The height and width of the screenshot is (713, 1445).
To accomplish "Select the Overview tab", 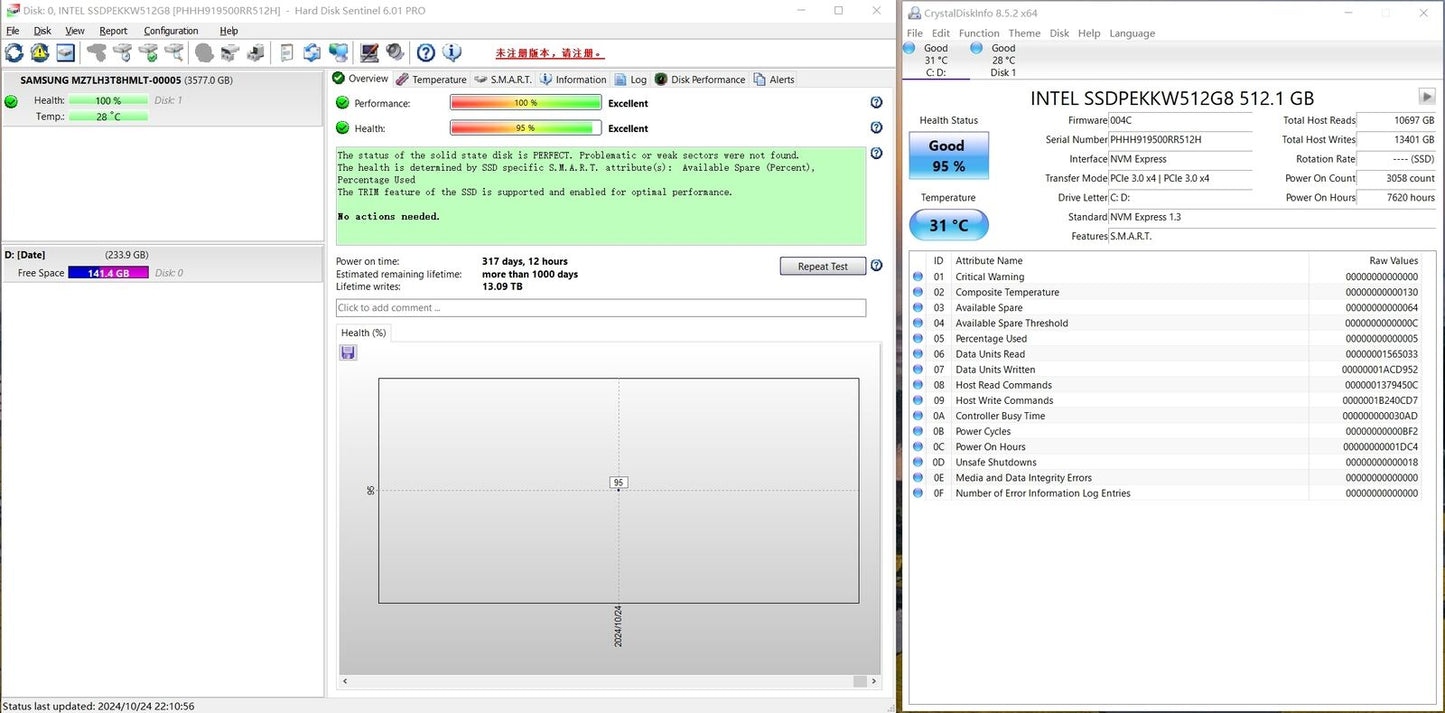I will [360, 78].
